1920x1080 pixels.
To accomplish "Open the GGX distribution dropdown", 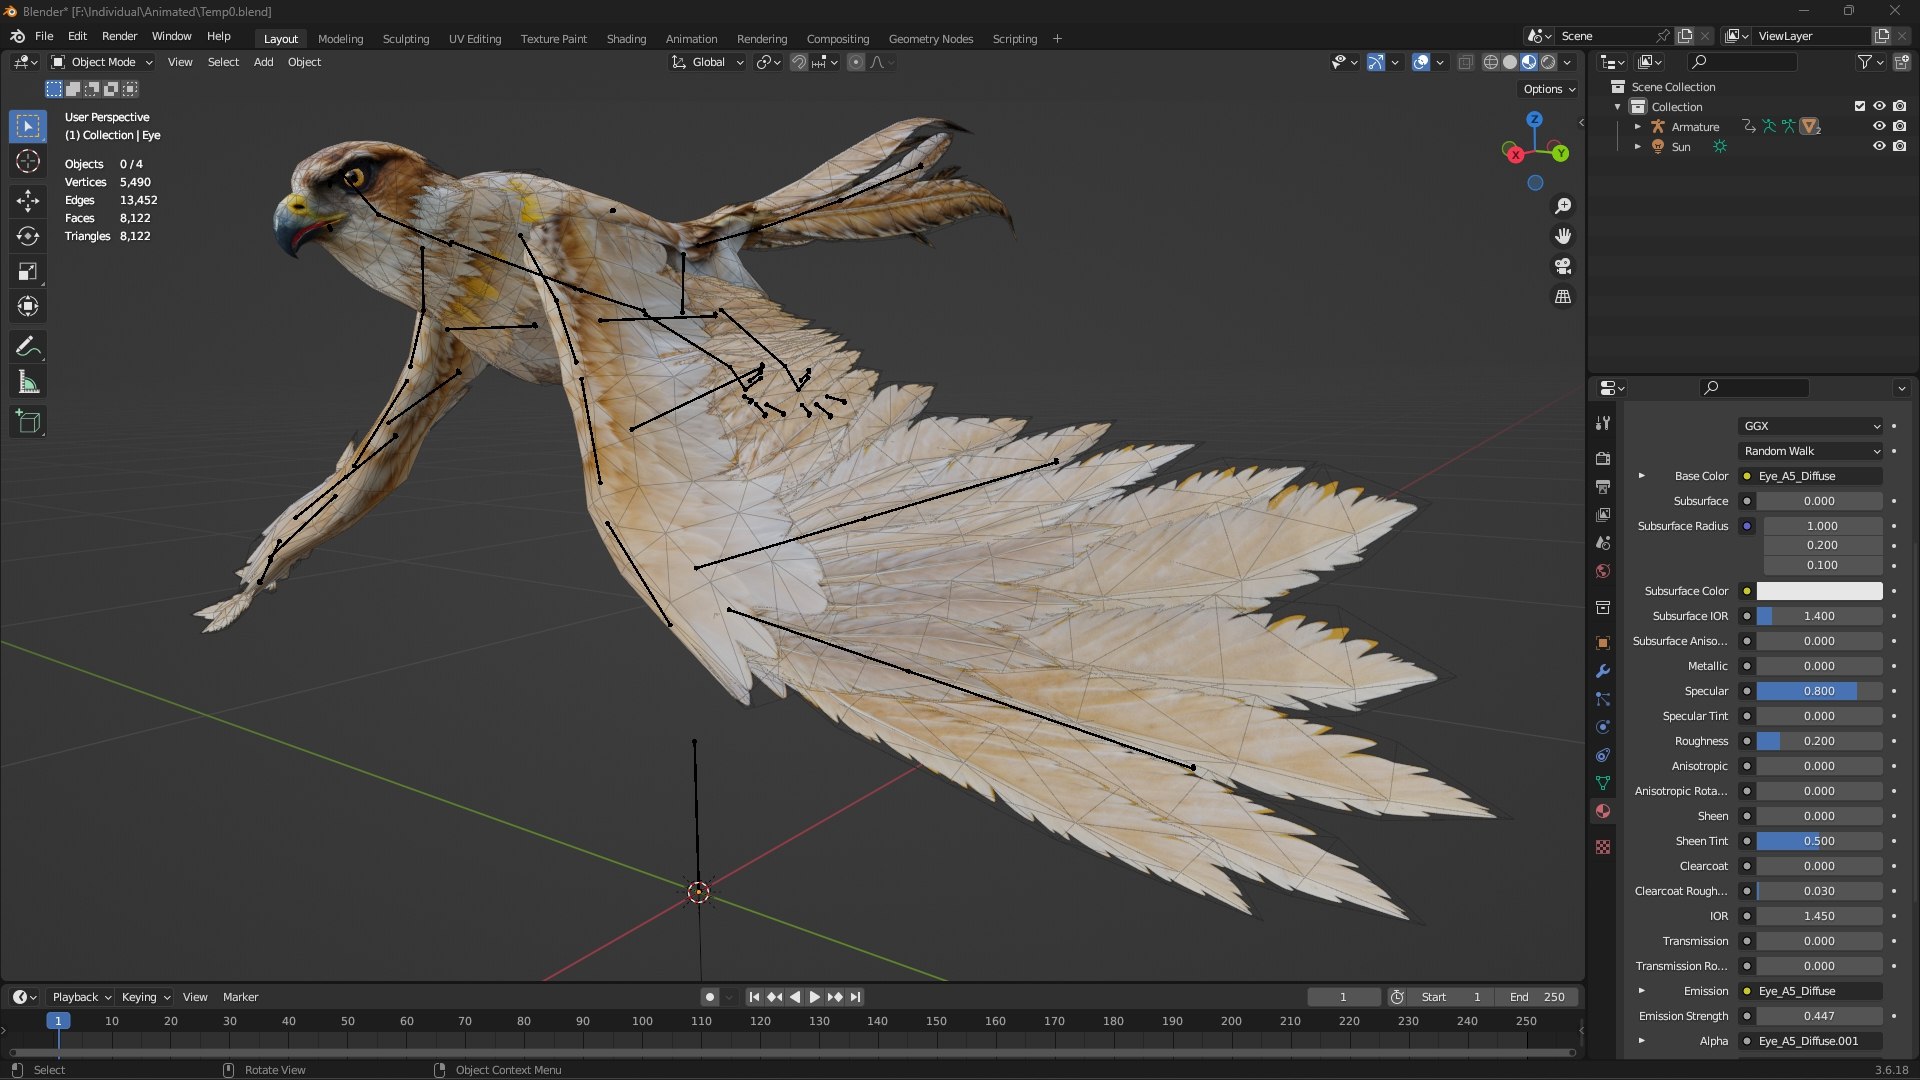I will tap(1811, 426).
